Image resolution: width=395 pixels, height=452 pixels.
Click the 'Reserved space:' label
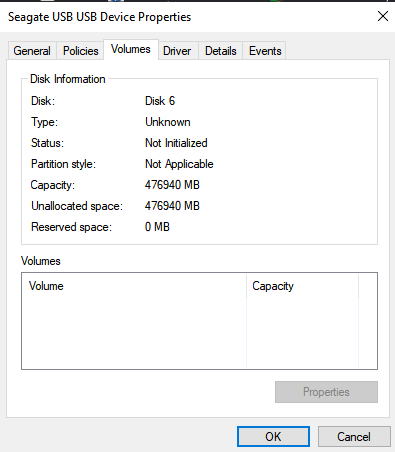(x=71, y=227)
